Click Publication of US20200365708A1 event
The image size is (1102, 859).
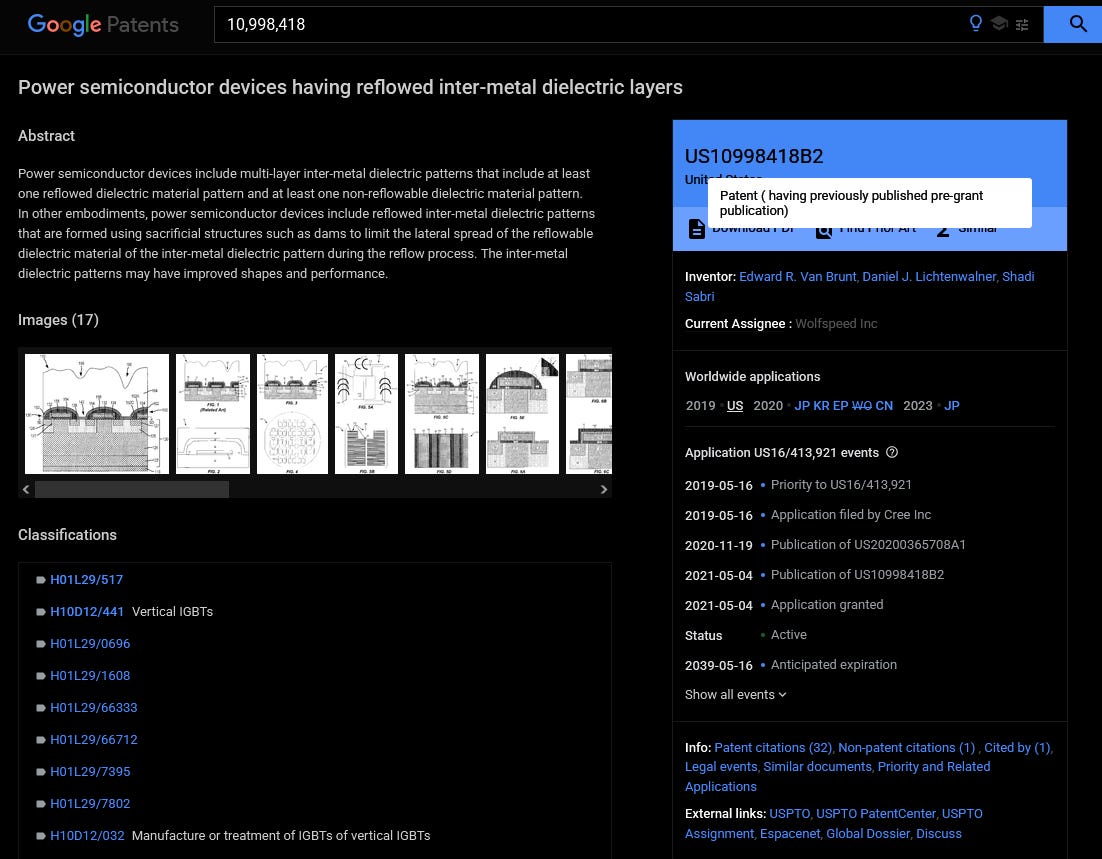pos(868,545)
